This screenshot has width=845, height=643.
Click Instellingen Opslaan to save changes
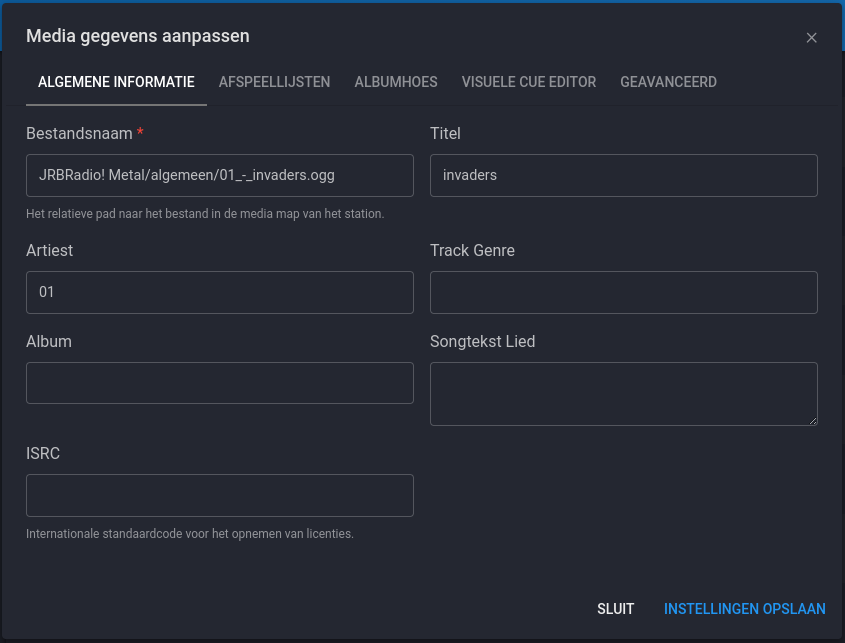[x=744, y=608]
